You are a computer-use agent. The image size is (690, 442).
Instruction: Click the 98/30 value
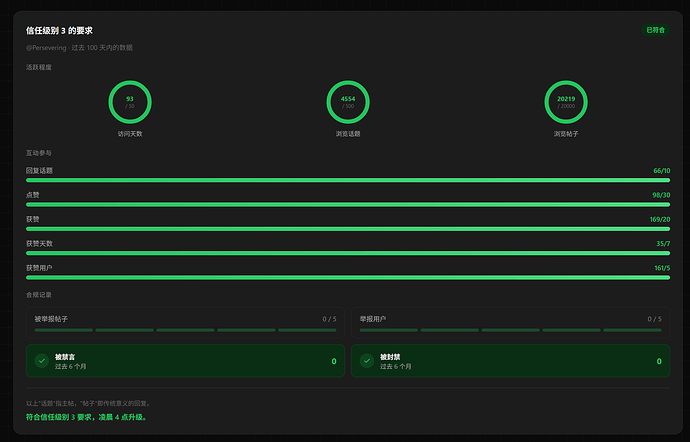[661, 195]
